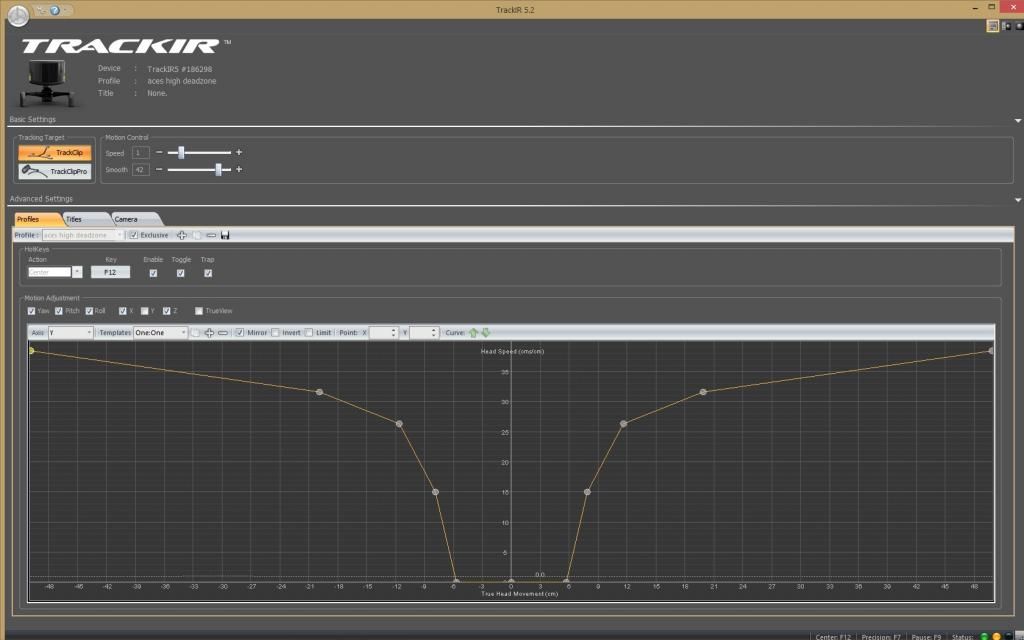
Task: Click the F12 hotkey button
Action: click(110, 272)
